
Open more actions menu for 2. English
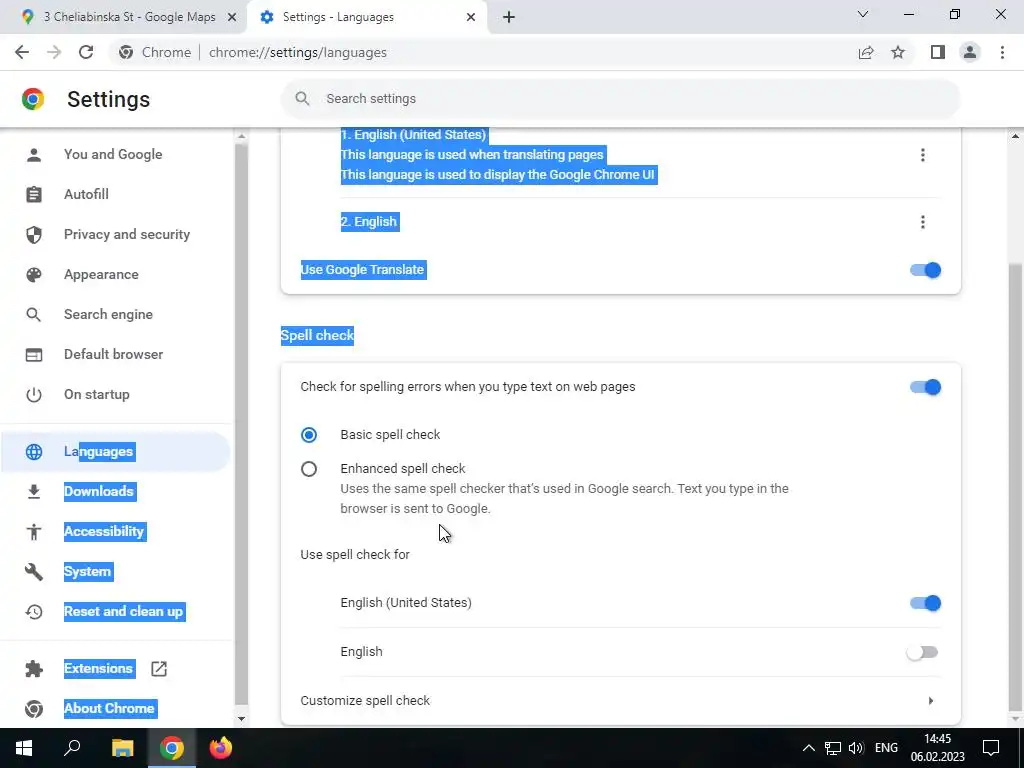click(922, 222)
